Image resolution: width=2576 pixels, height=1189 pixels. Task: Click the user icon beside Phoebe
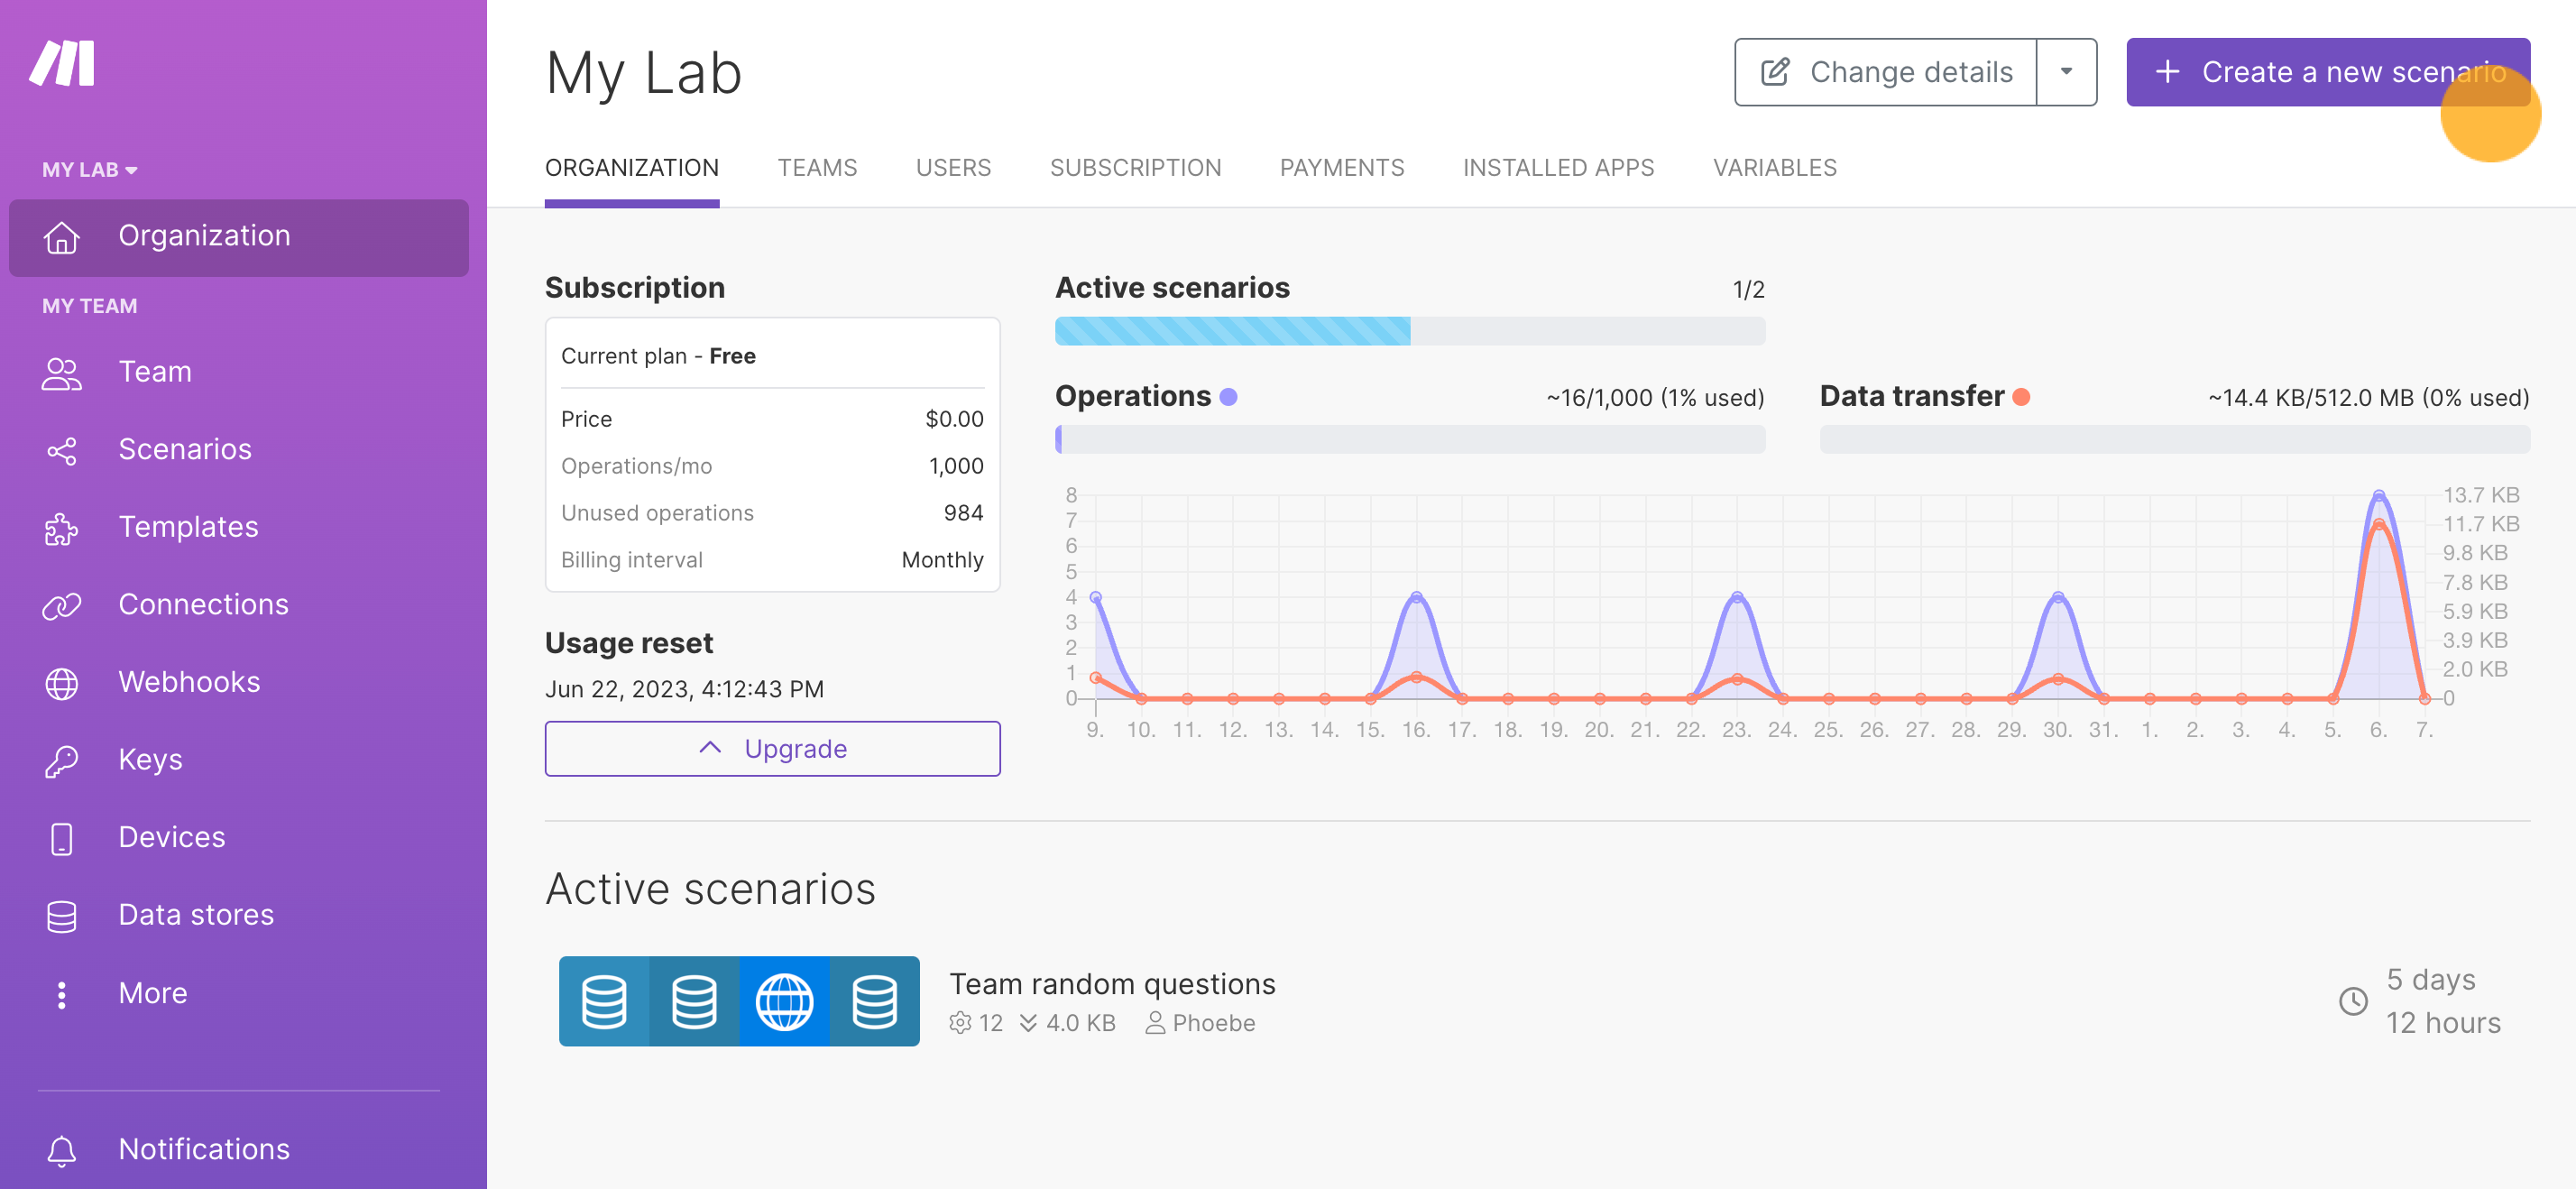[x=1155, y=1023]
